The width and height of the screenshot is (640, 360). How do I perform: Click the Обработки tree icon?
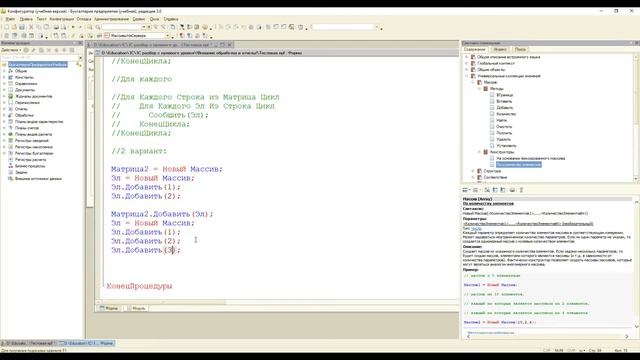[x=11, y=115]
